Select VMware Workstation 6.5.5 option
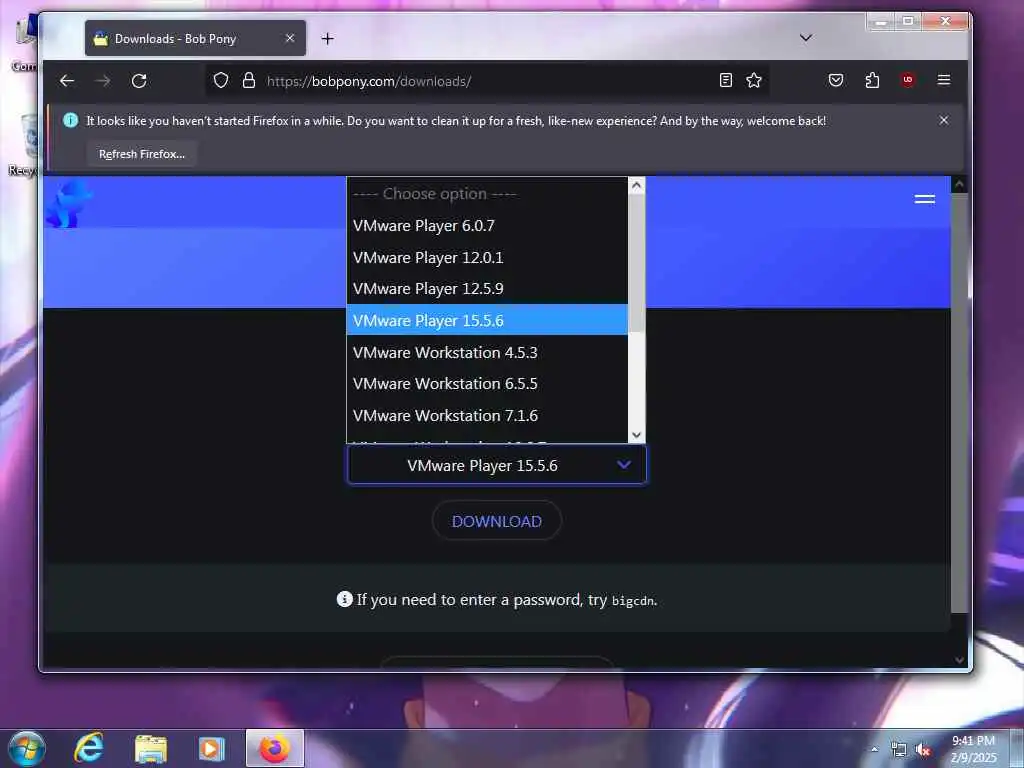 tap(487, 383)
